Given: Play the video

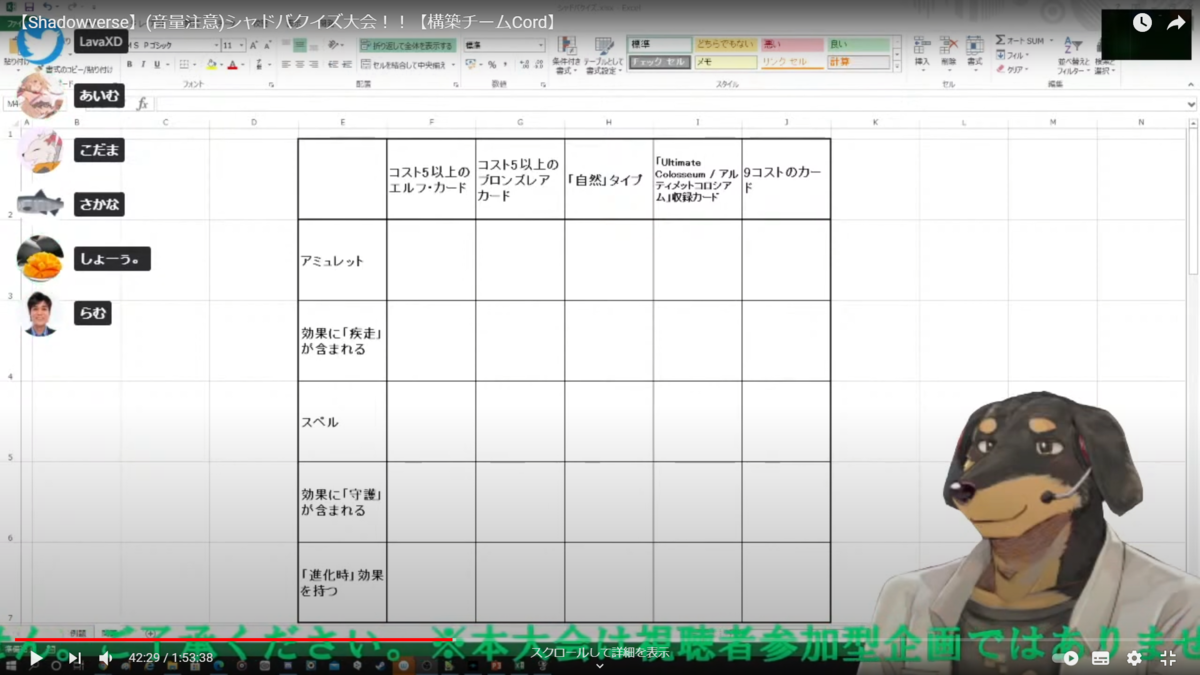Looking at the screenshot, I should (x=36, y=658).
